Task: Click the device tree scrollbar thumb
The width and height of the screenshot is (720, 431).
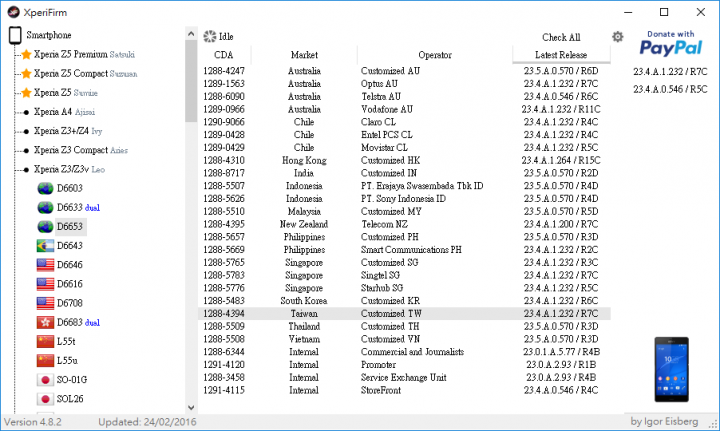Action: [191, 81]
